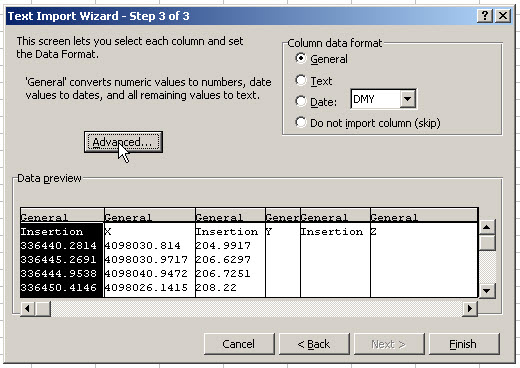Image resolution: width=520 pixels, height=368 pixels.
Task: Click the help question mark icon
Action: coord(485,16)
